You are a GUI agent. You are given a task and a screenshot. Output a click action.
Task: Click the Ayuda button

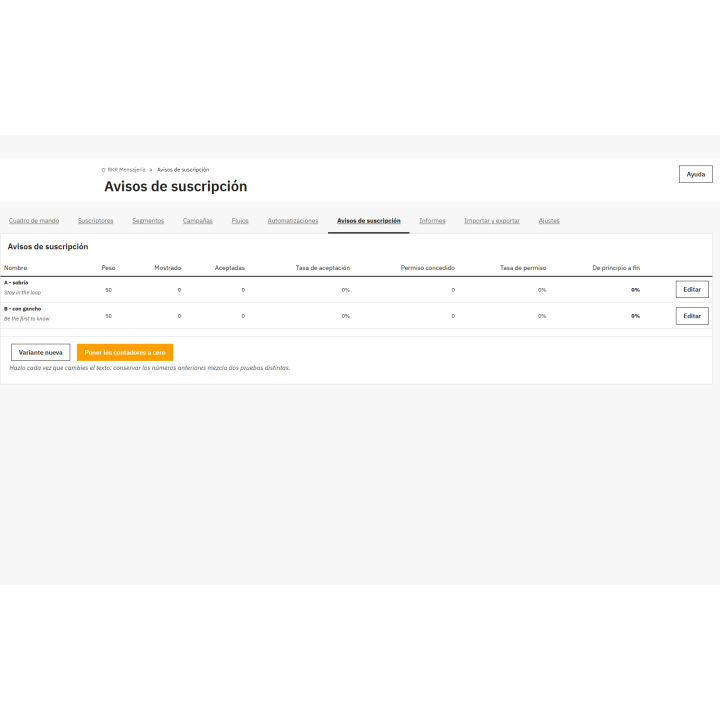696,174
